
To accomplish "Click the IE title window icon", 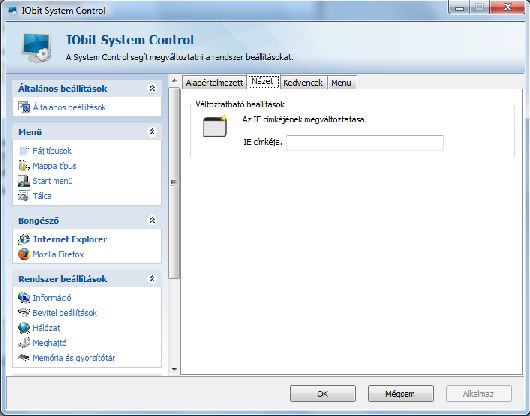I will pos(215,126).
